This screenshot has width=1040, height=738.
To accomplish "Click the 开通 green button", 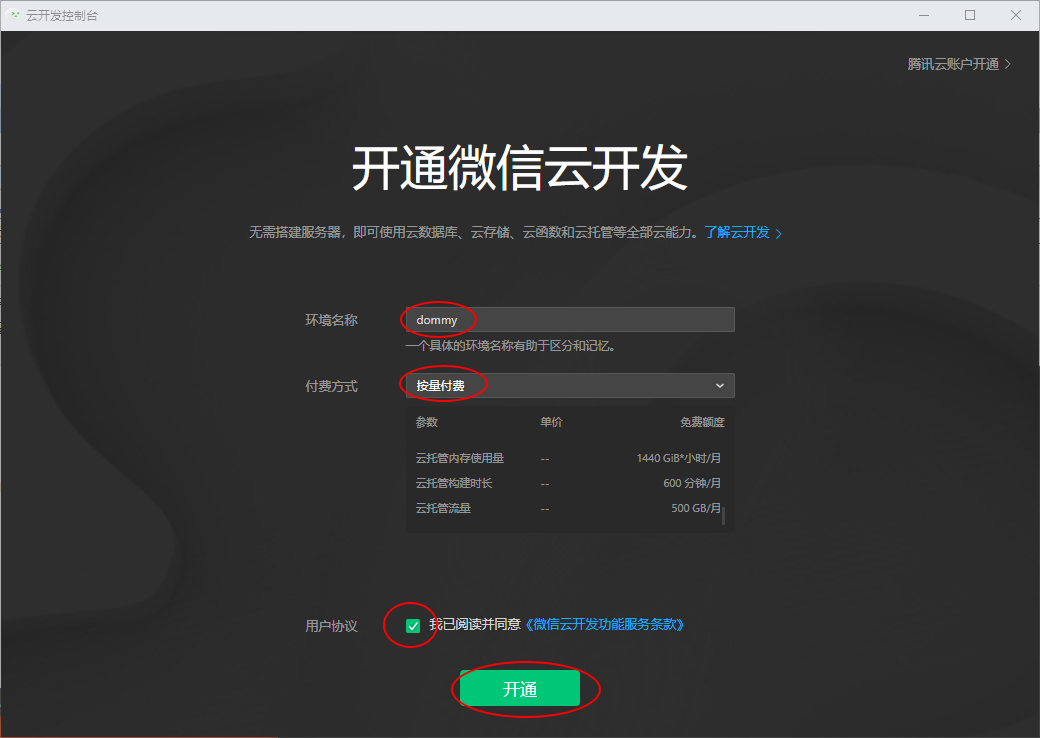I will 520,689.
